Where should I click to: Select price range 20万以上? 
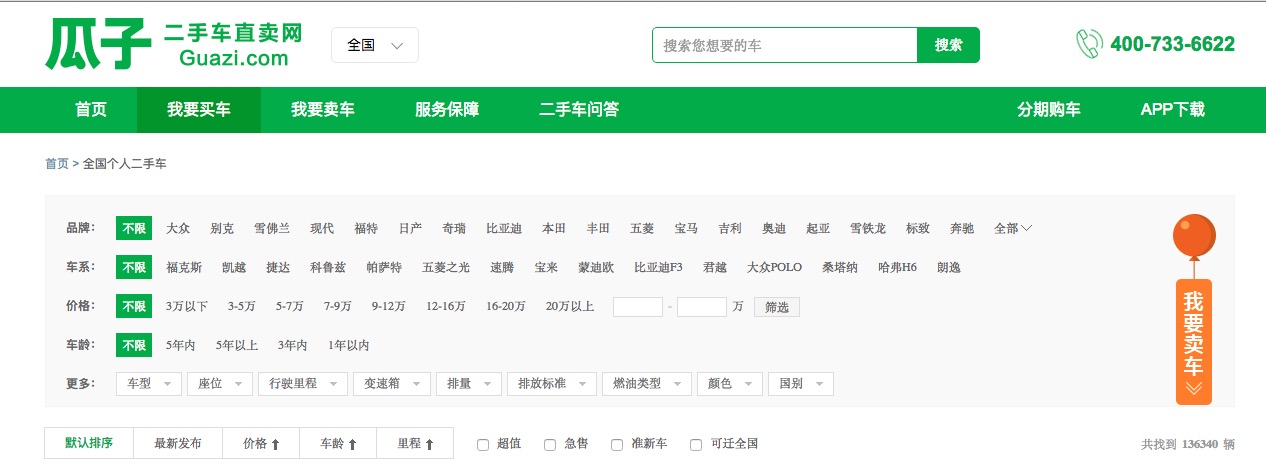570,306
